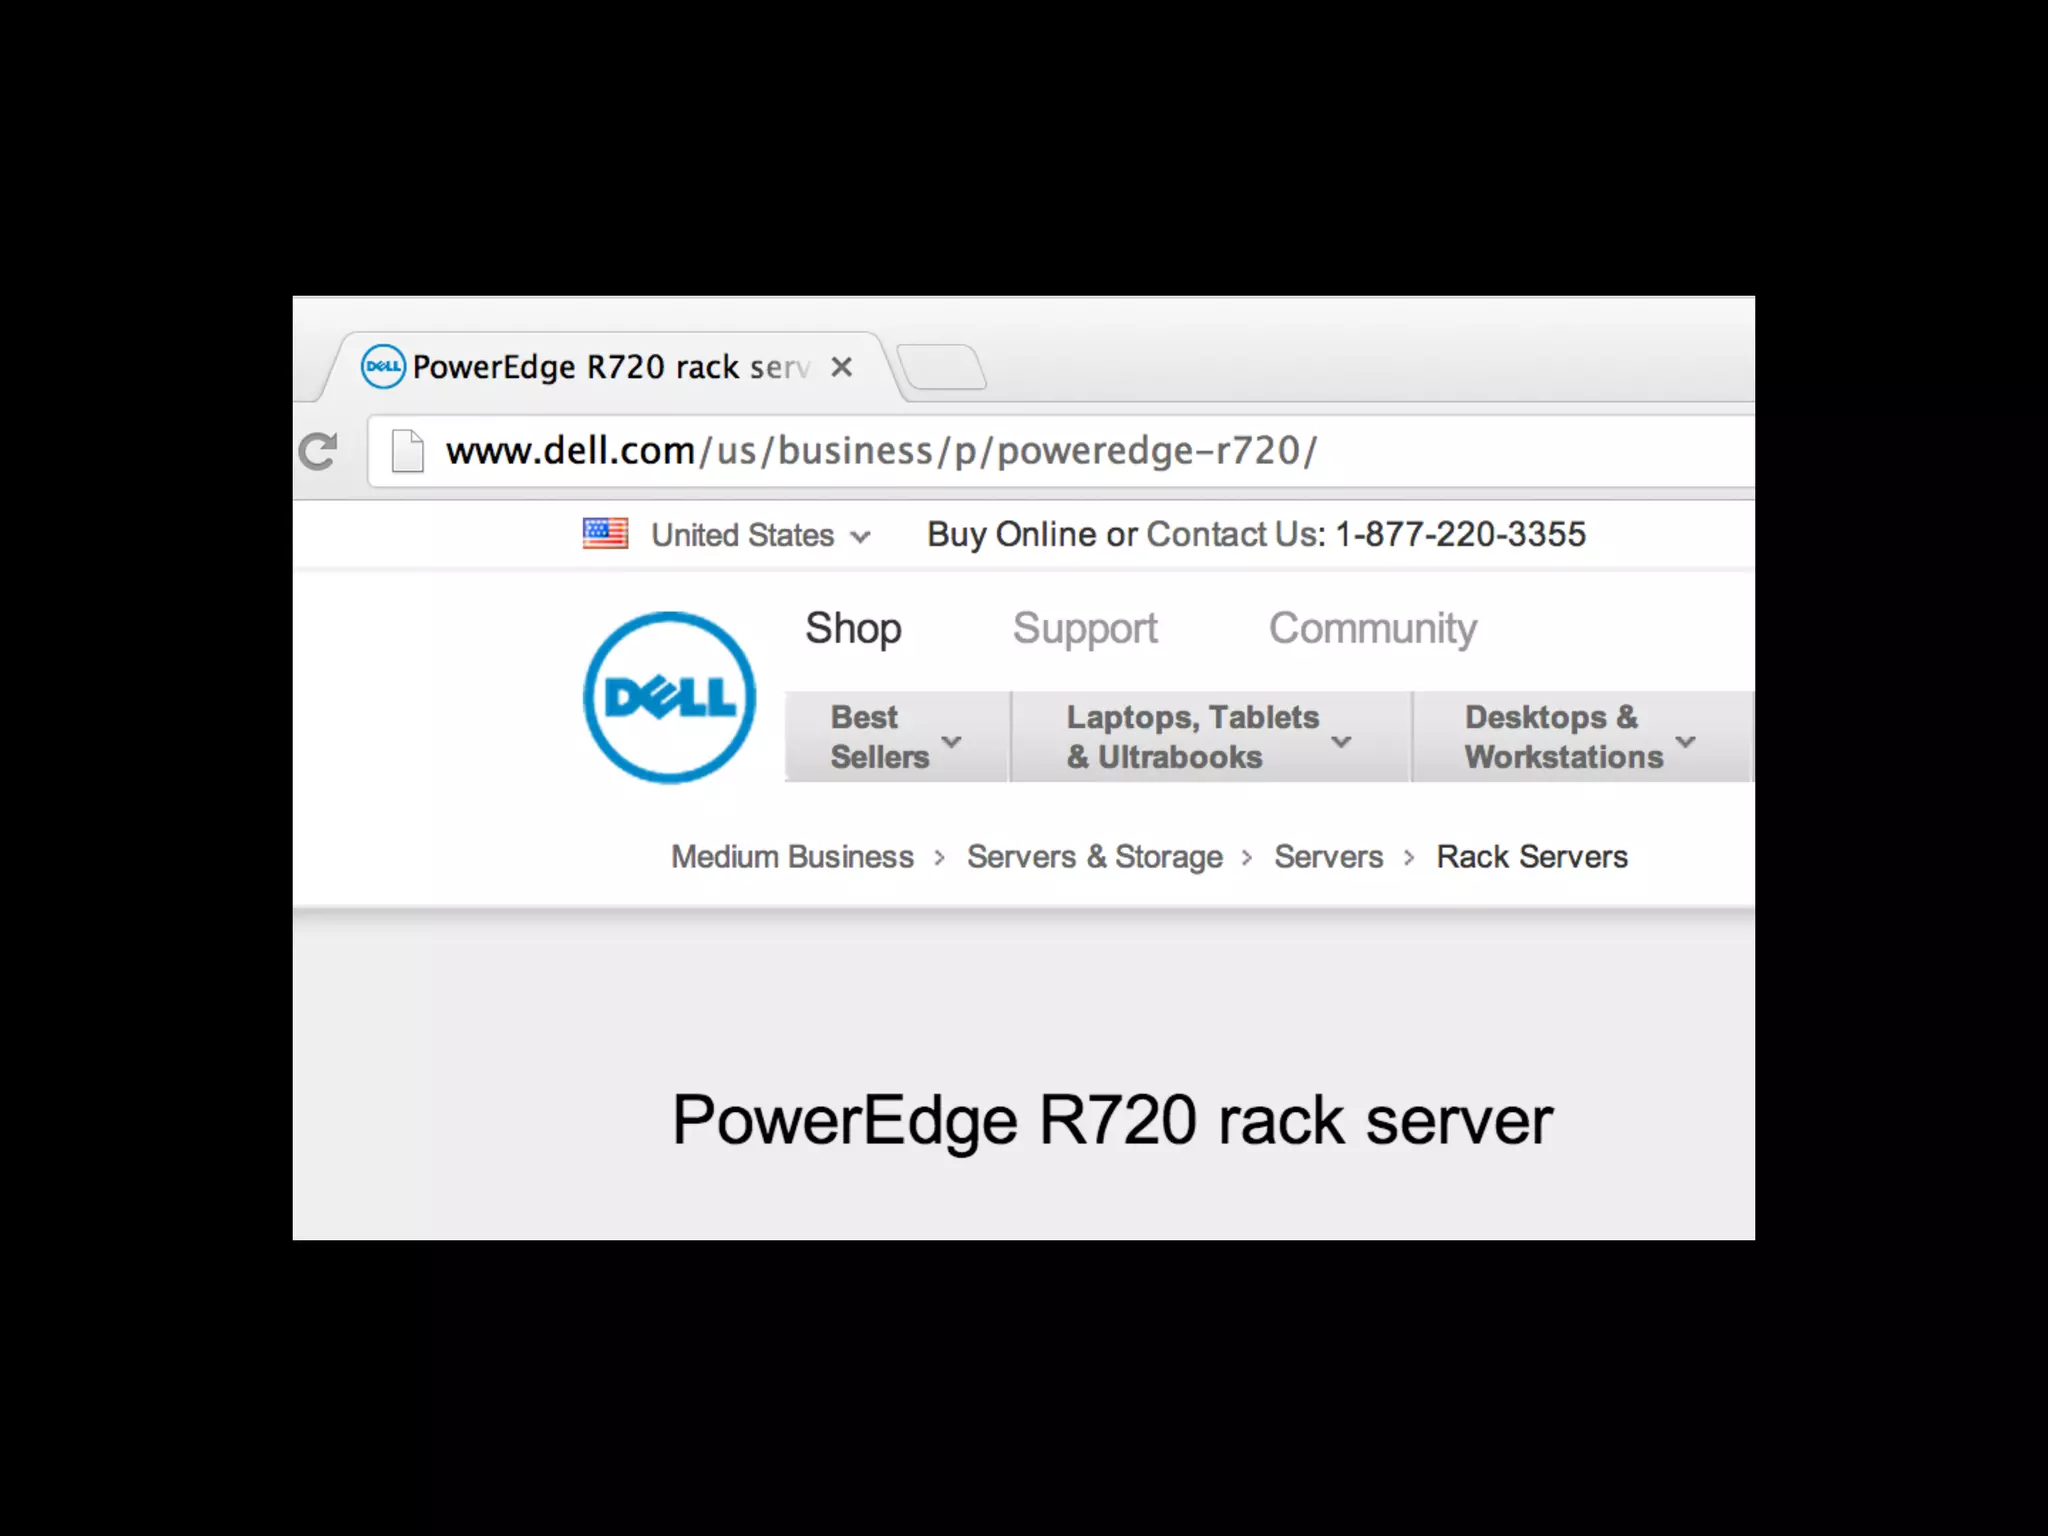2048x1536 pixels.
Task: Close the PowerEdge R720 tab
Action: 842,367
